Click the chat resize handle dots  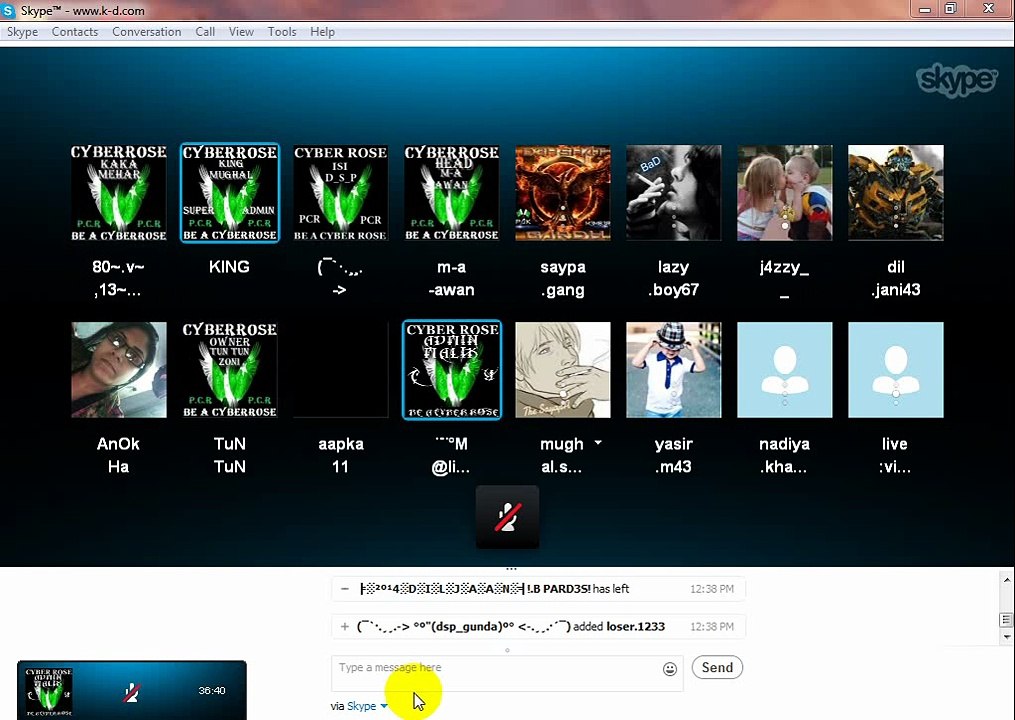click(511, 569)
